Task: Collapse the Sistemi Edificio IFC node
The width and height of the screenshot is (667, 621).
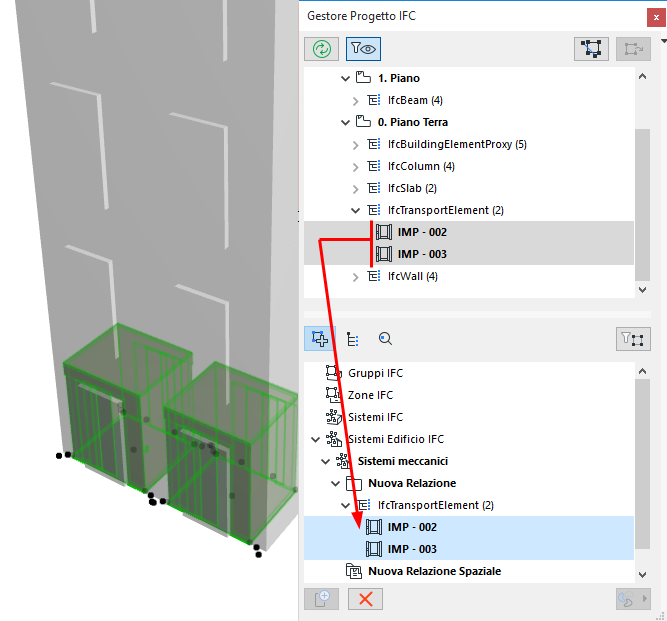Action: click(x=316, y=439)
